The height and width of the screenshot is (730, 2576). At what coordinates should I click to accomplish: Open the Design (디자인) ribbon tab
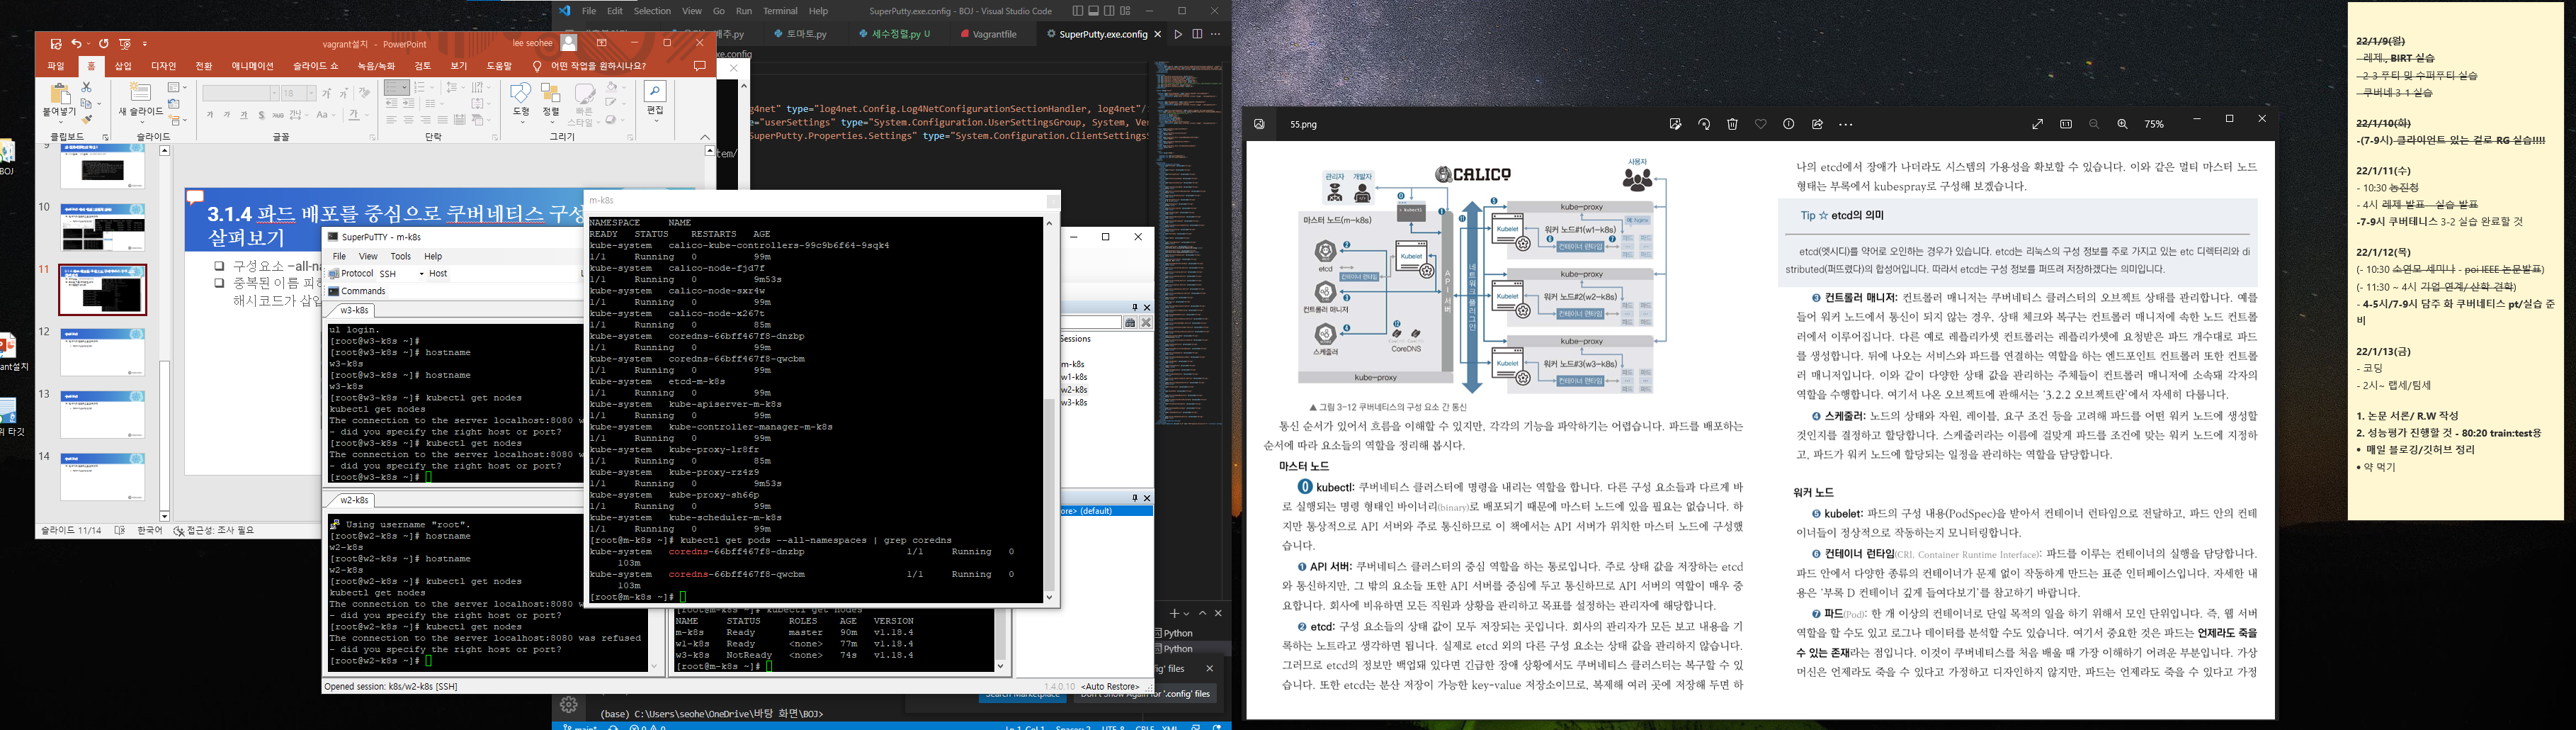coord(164,66)
